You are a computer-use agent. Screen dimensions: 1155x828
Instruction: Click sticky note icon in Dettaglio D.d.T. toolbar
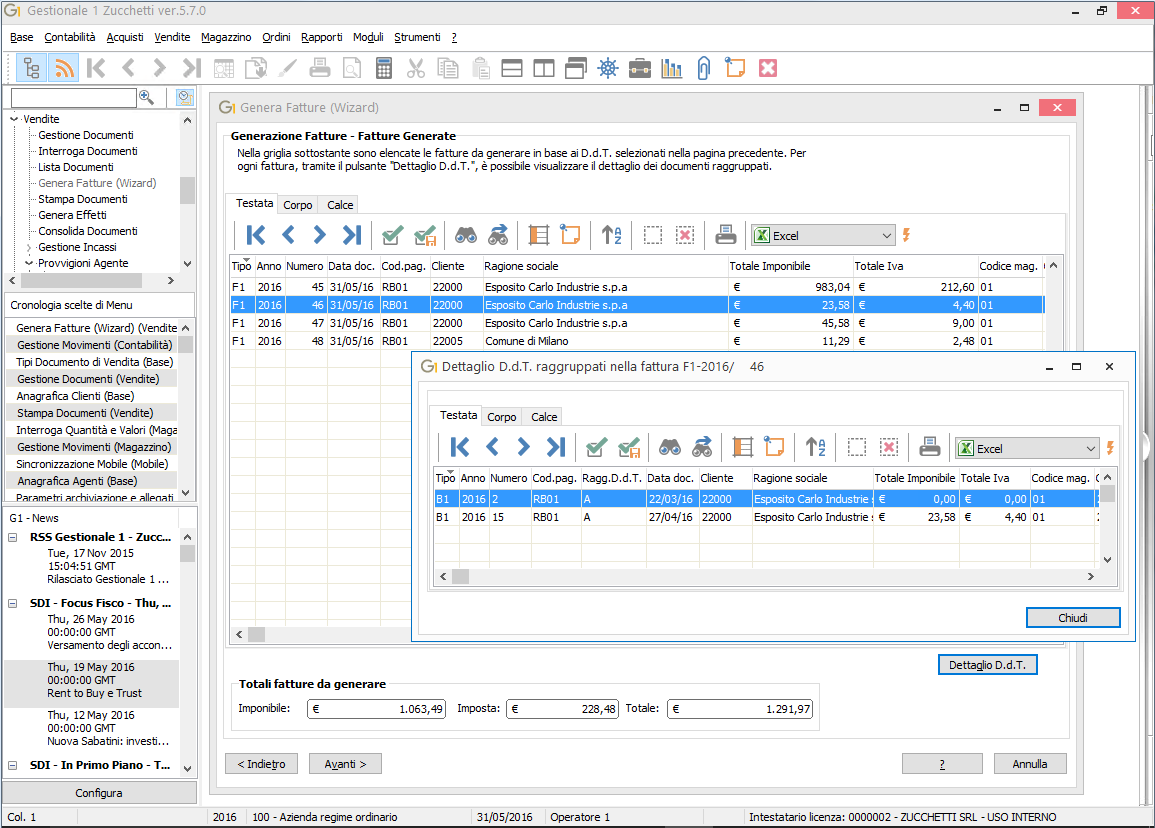click(x=774, y=447)
